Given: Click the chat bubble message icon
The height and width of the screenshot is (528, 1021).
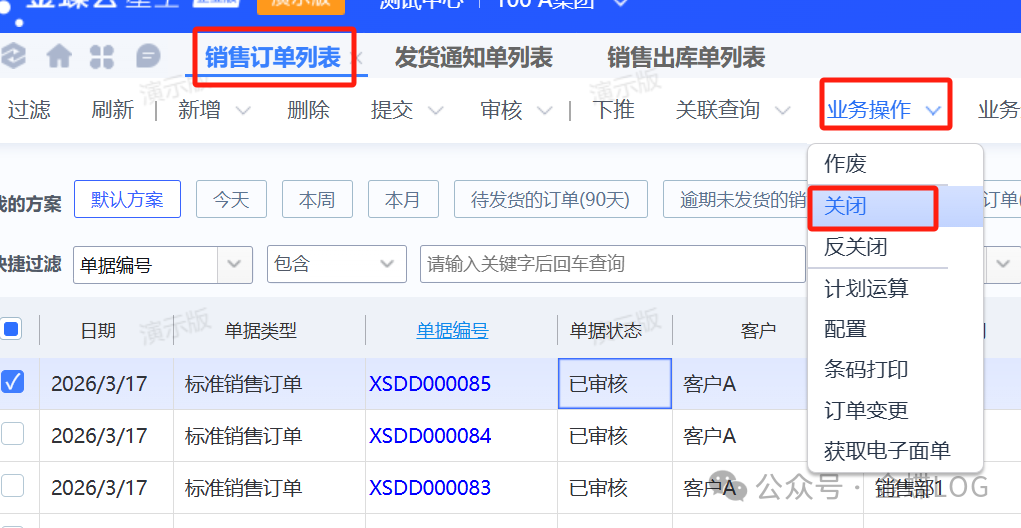Looking at the screenshot, I should pyautogui.click(x=148, y=57).
